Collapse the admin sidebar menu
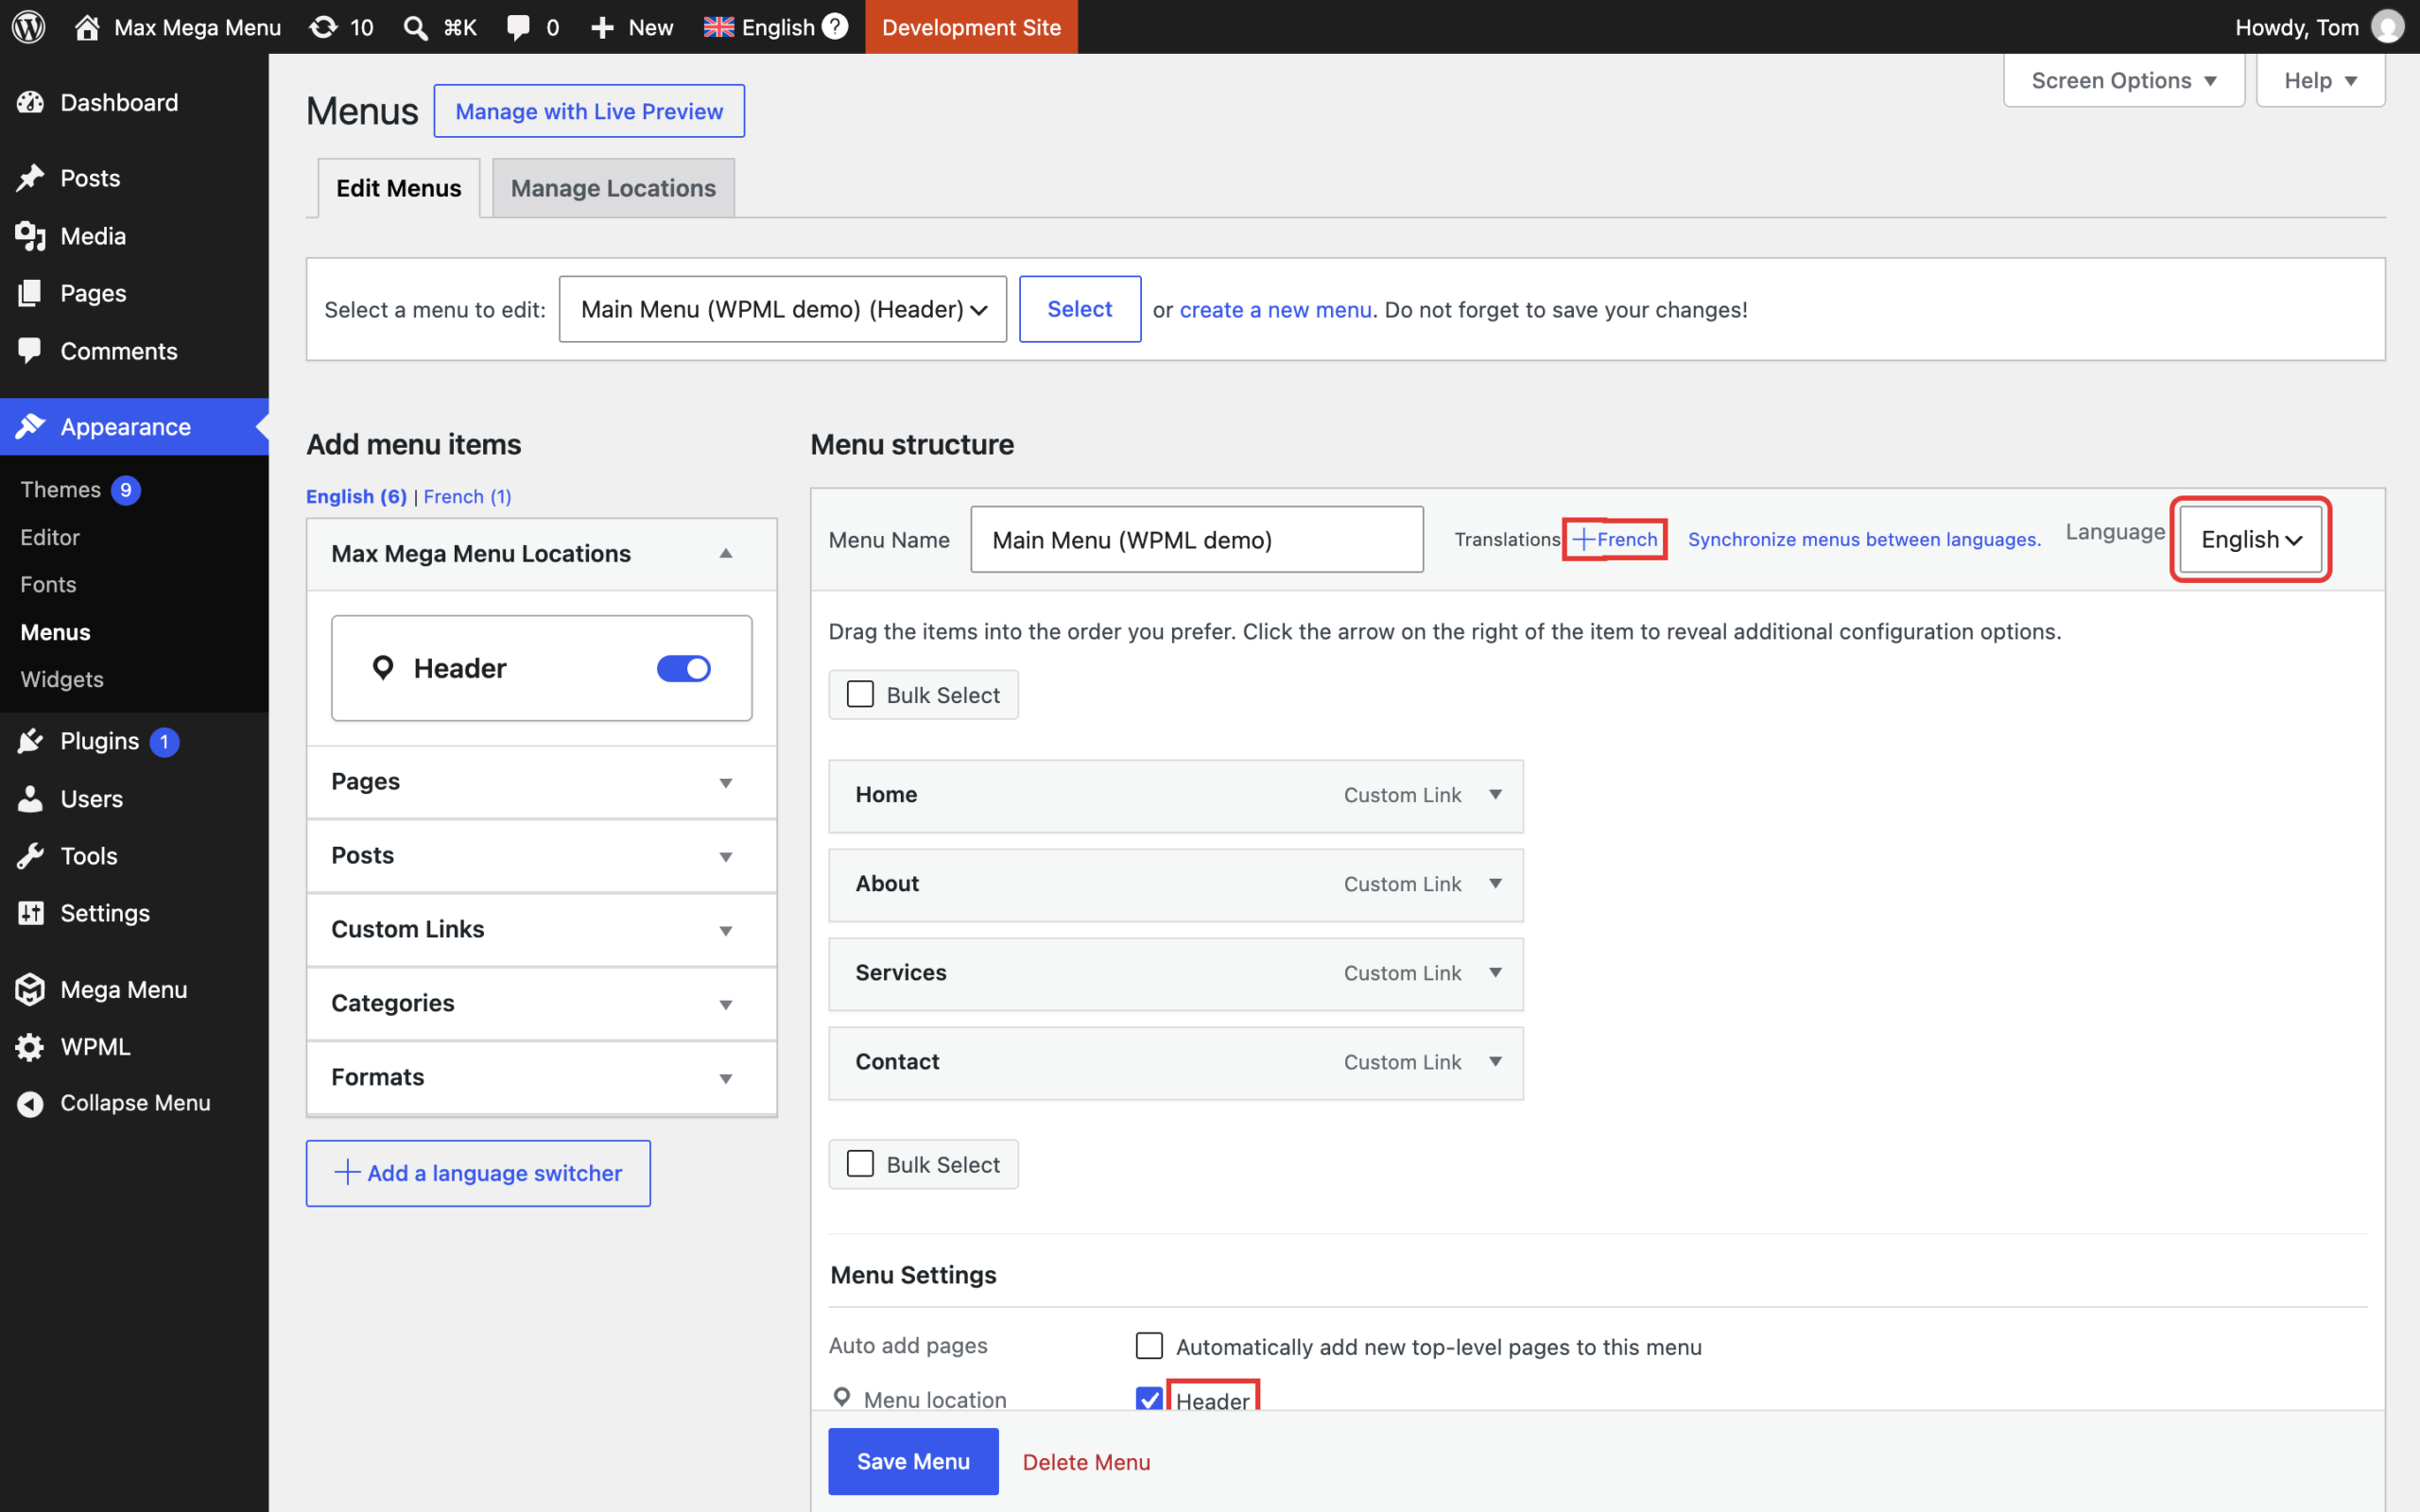Screen dimensions: 2420x1512 click(134, 1103)
